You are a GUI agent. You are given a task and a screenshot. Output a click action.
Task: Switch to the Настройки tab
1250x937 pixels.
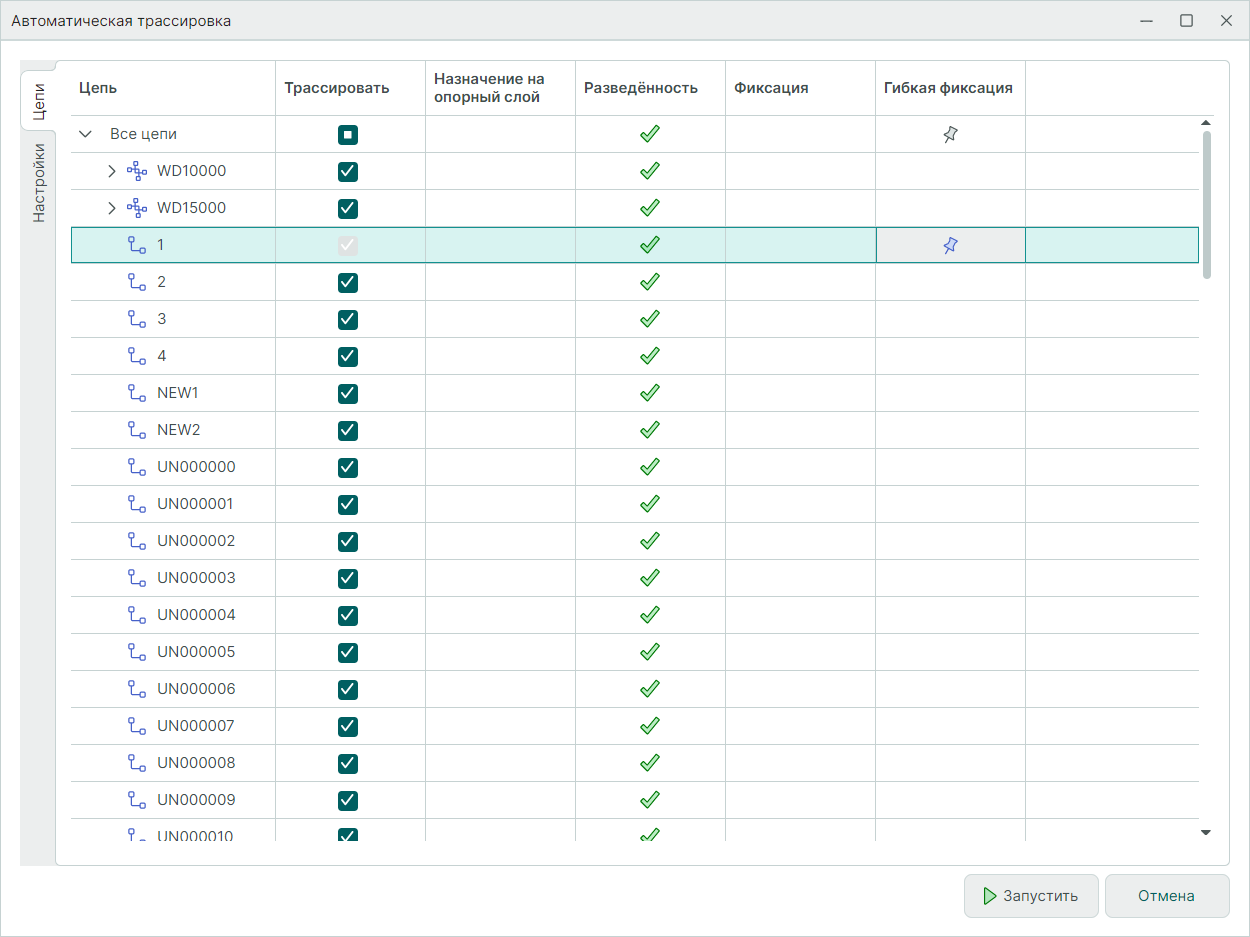[38, 182]
